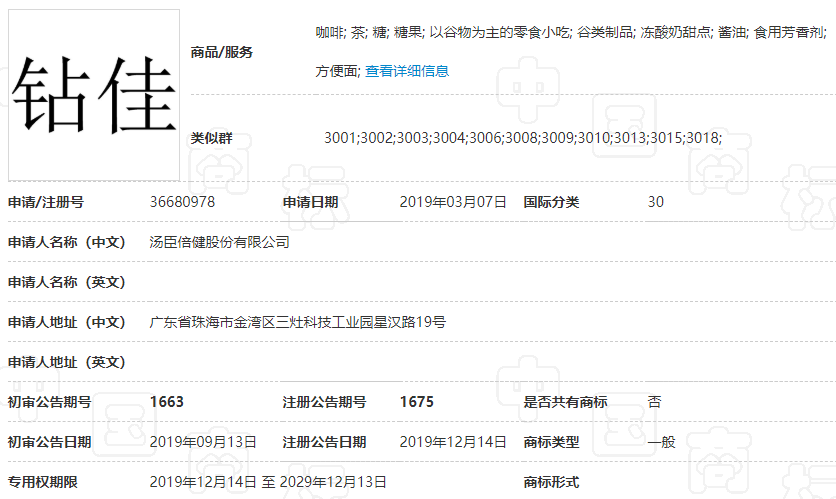Viewport: 836px width, 499px height.
Task: Click the 申请人名称（英文） label
Action: (x=67, y=282)
